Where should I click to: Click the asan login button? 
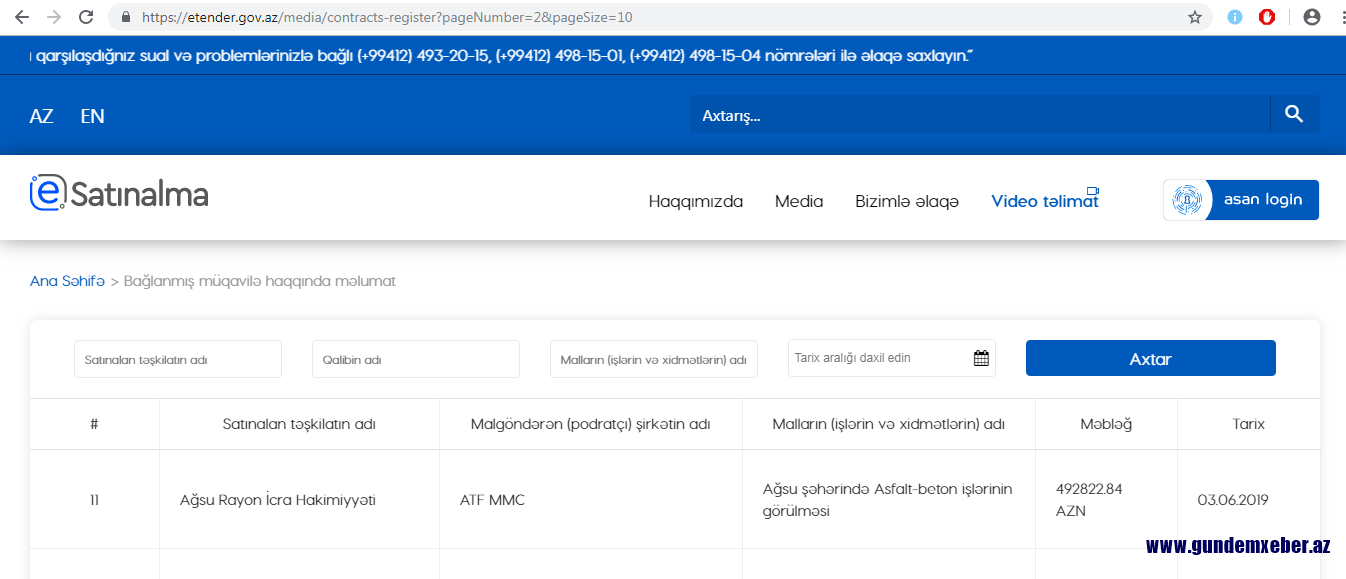(1241, 200)
